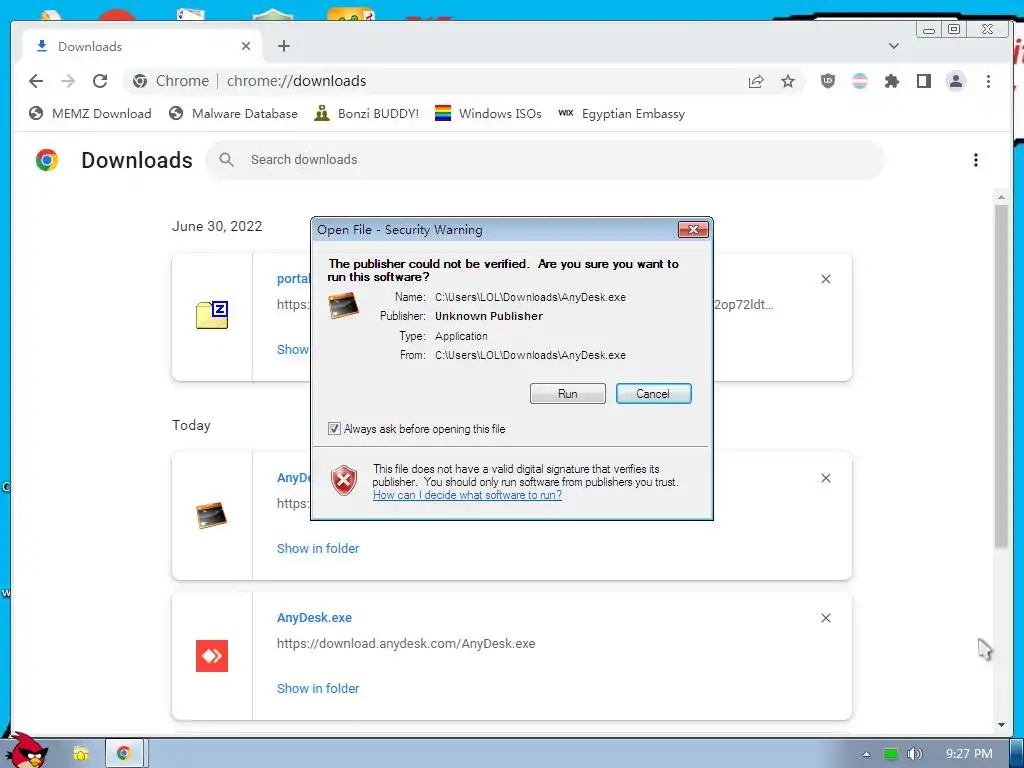The height and width of the screenshot is (768, 1024).
Task: Open the Extensions puzzle piece menu
Action: (891, 81)
